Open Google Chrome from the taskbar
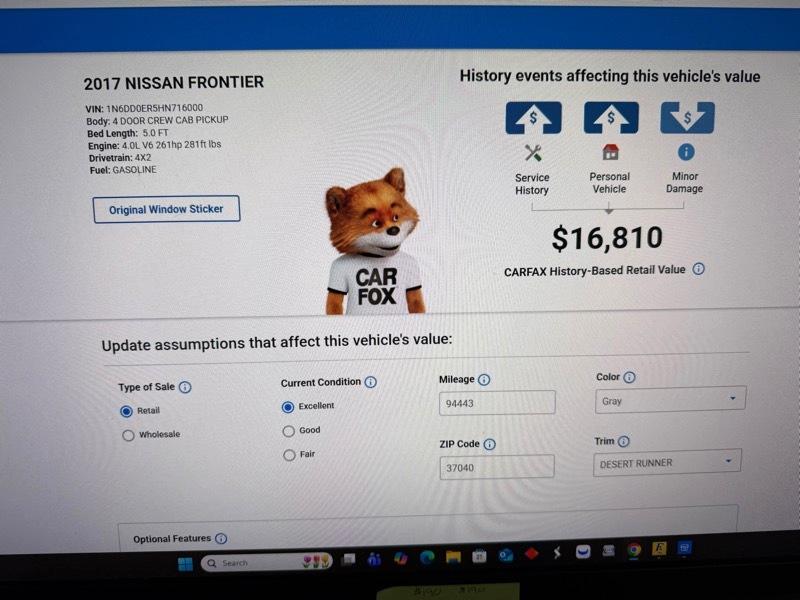This screenshot has height=600, width=800. point(634,550)
